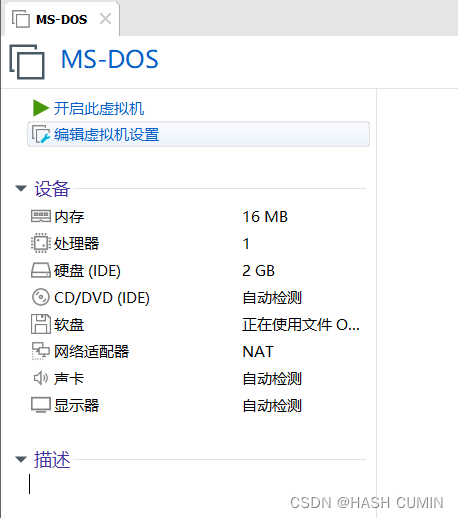The width and height of the screenshot is (458, 518).
Task: Close the MS-DOS tab
Action: [106, 19]
